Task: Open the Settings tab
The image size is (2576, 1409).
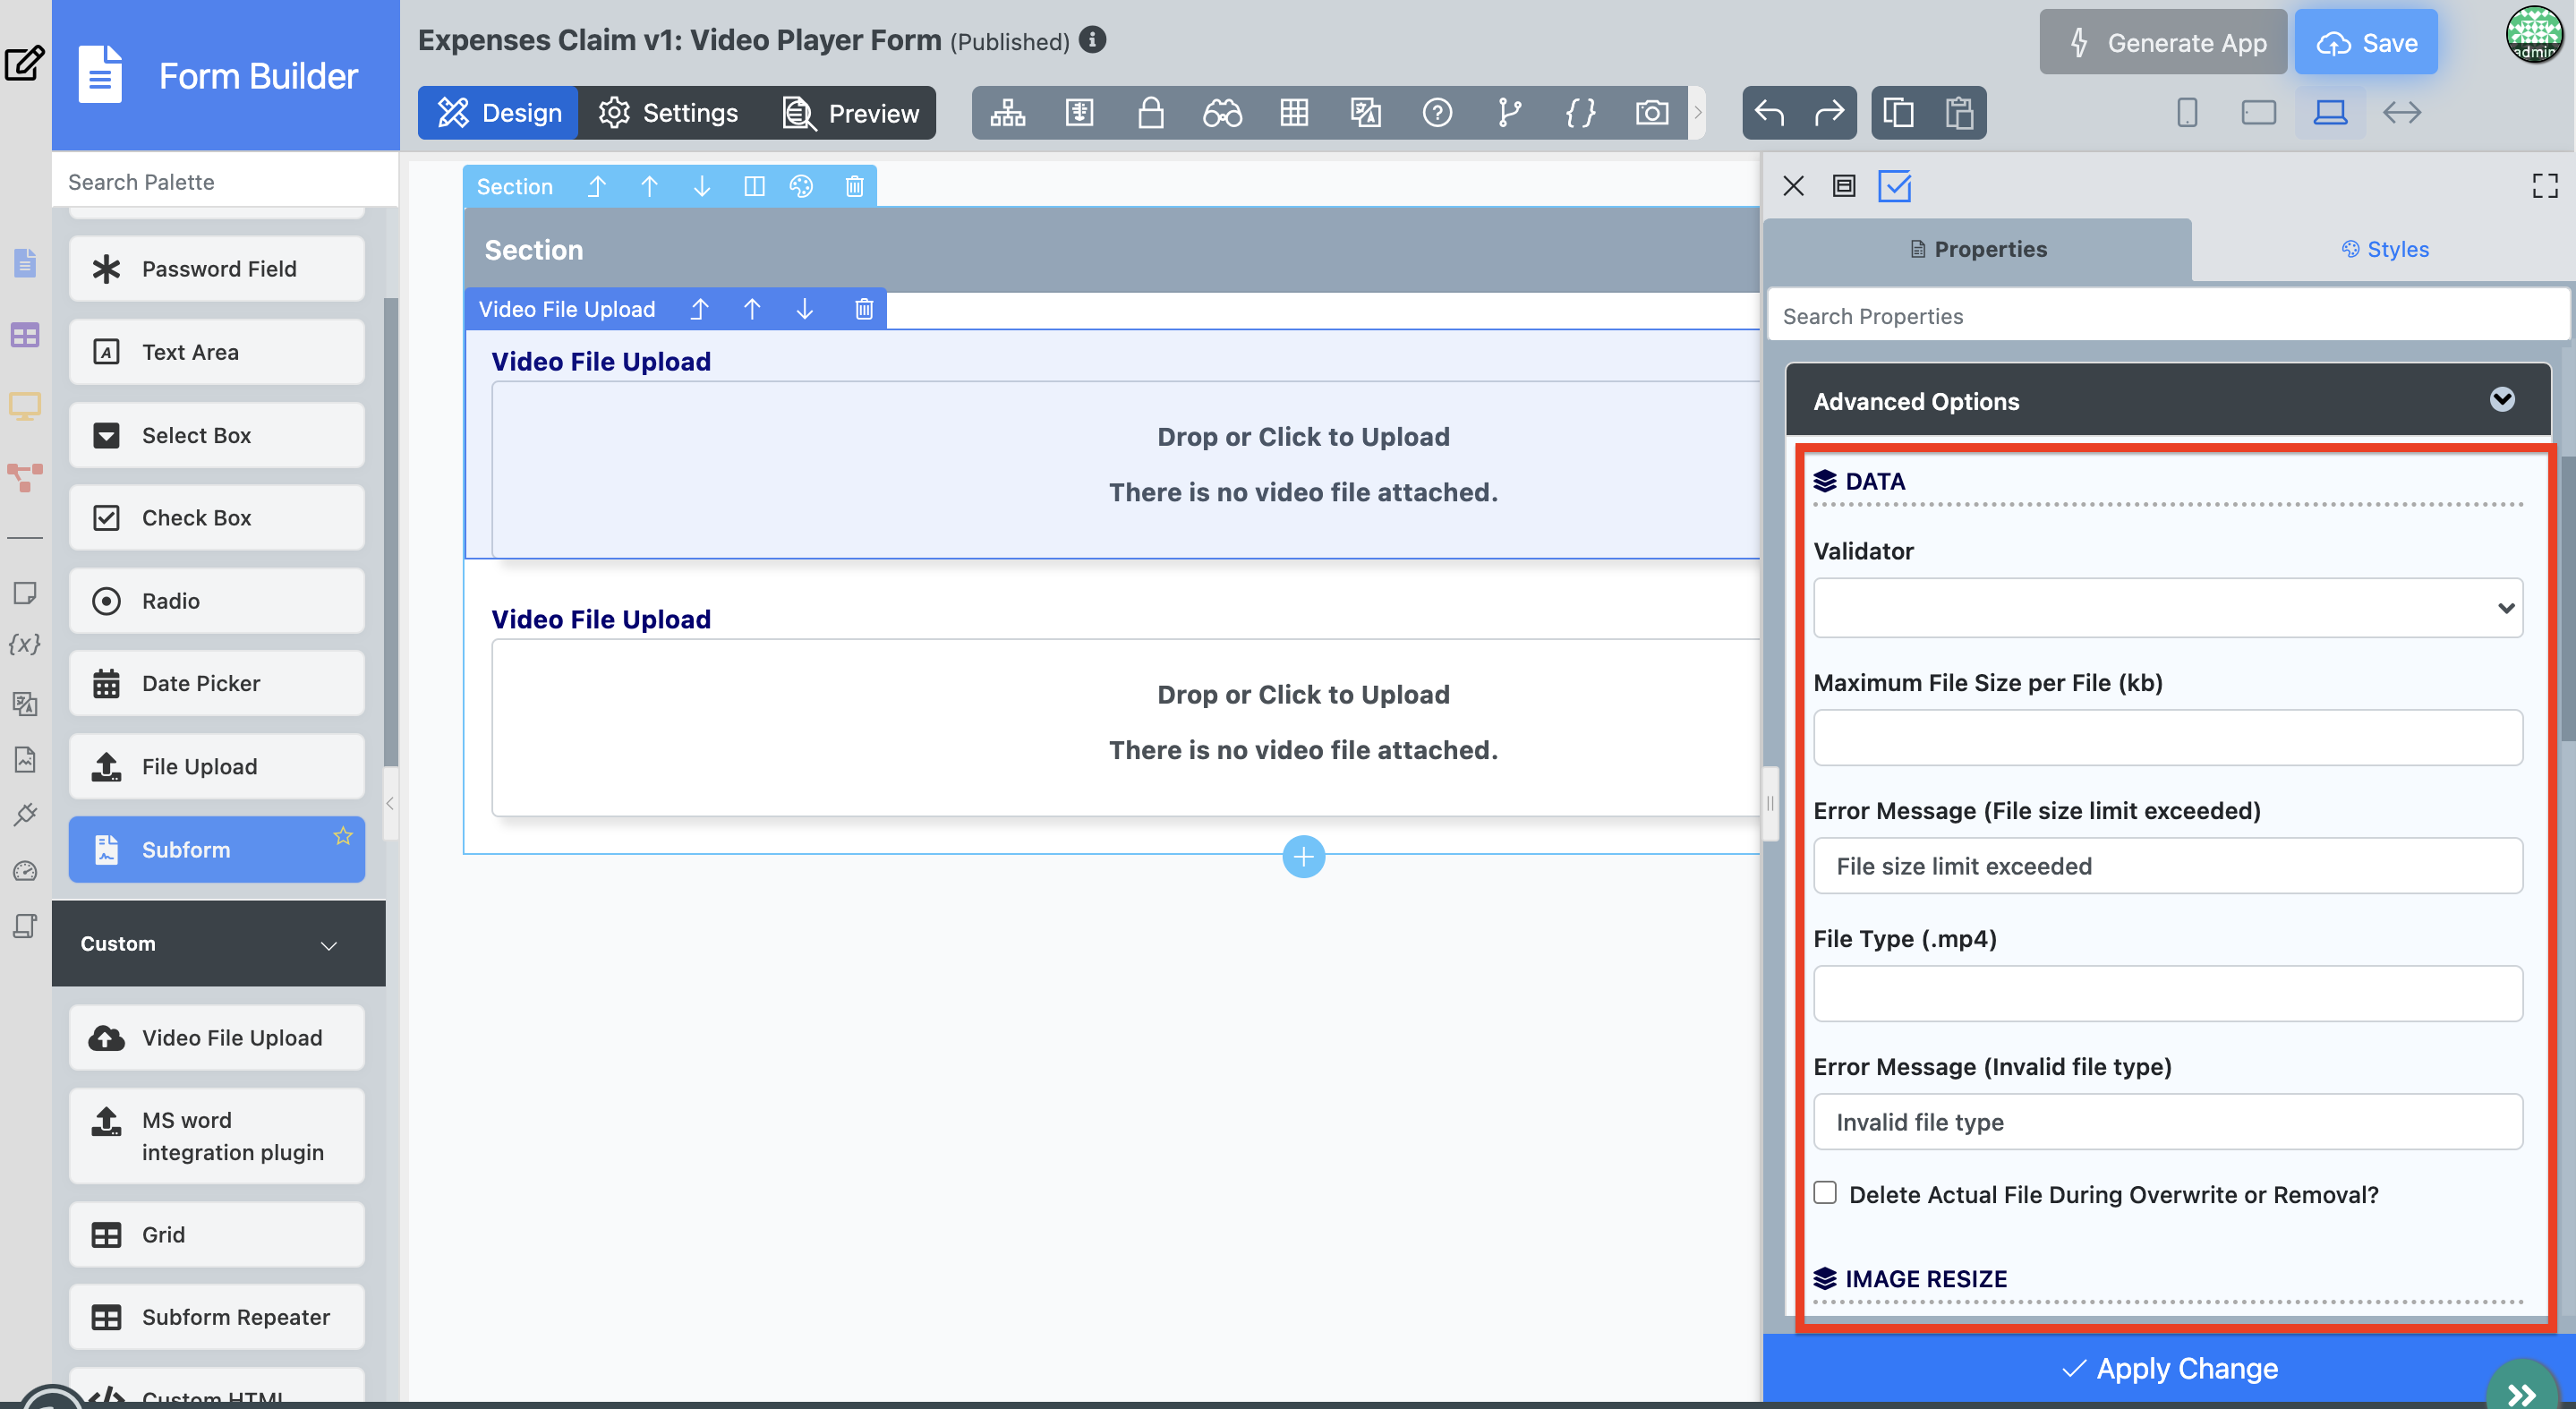Action: [x=668, y=113]
